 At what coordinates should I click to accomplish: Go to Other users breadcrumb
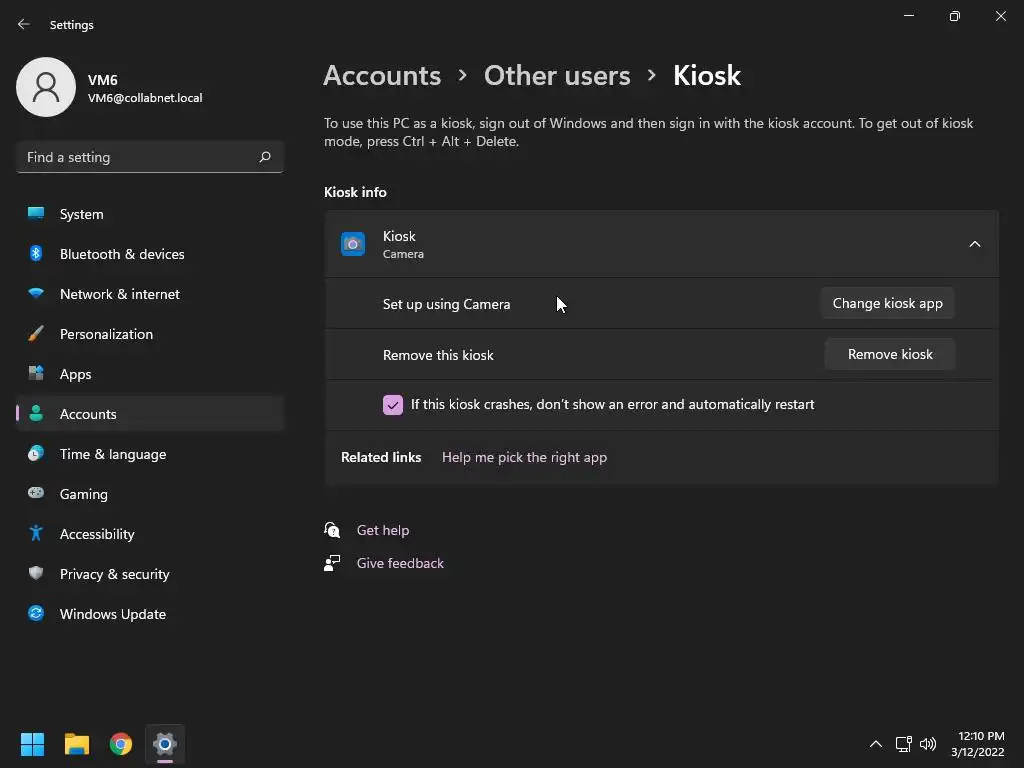(557, 75)
